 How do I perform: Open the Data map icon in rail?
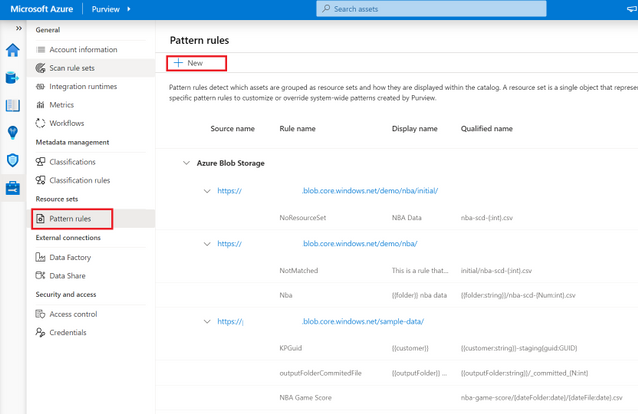[x=13, y=77]
